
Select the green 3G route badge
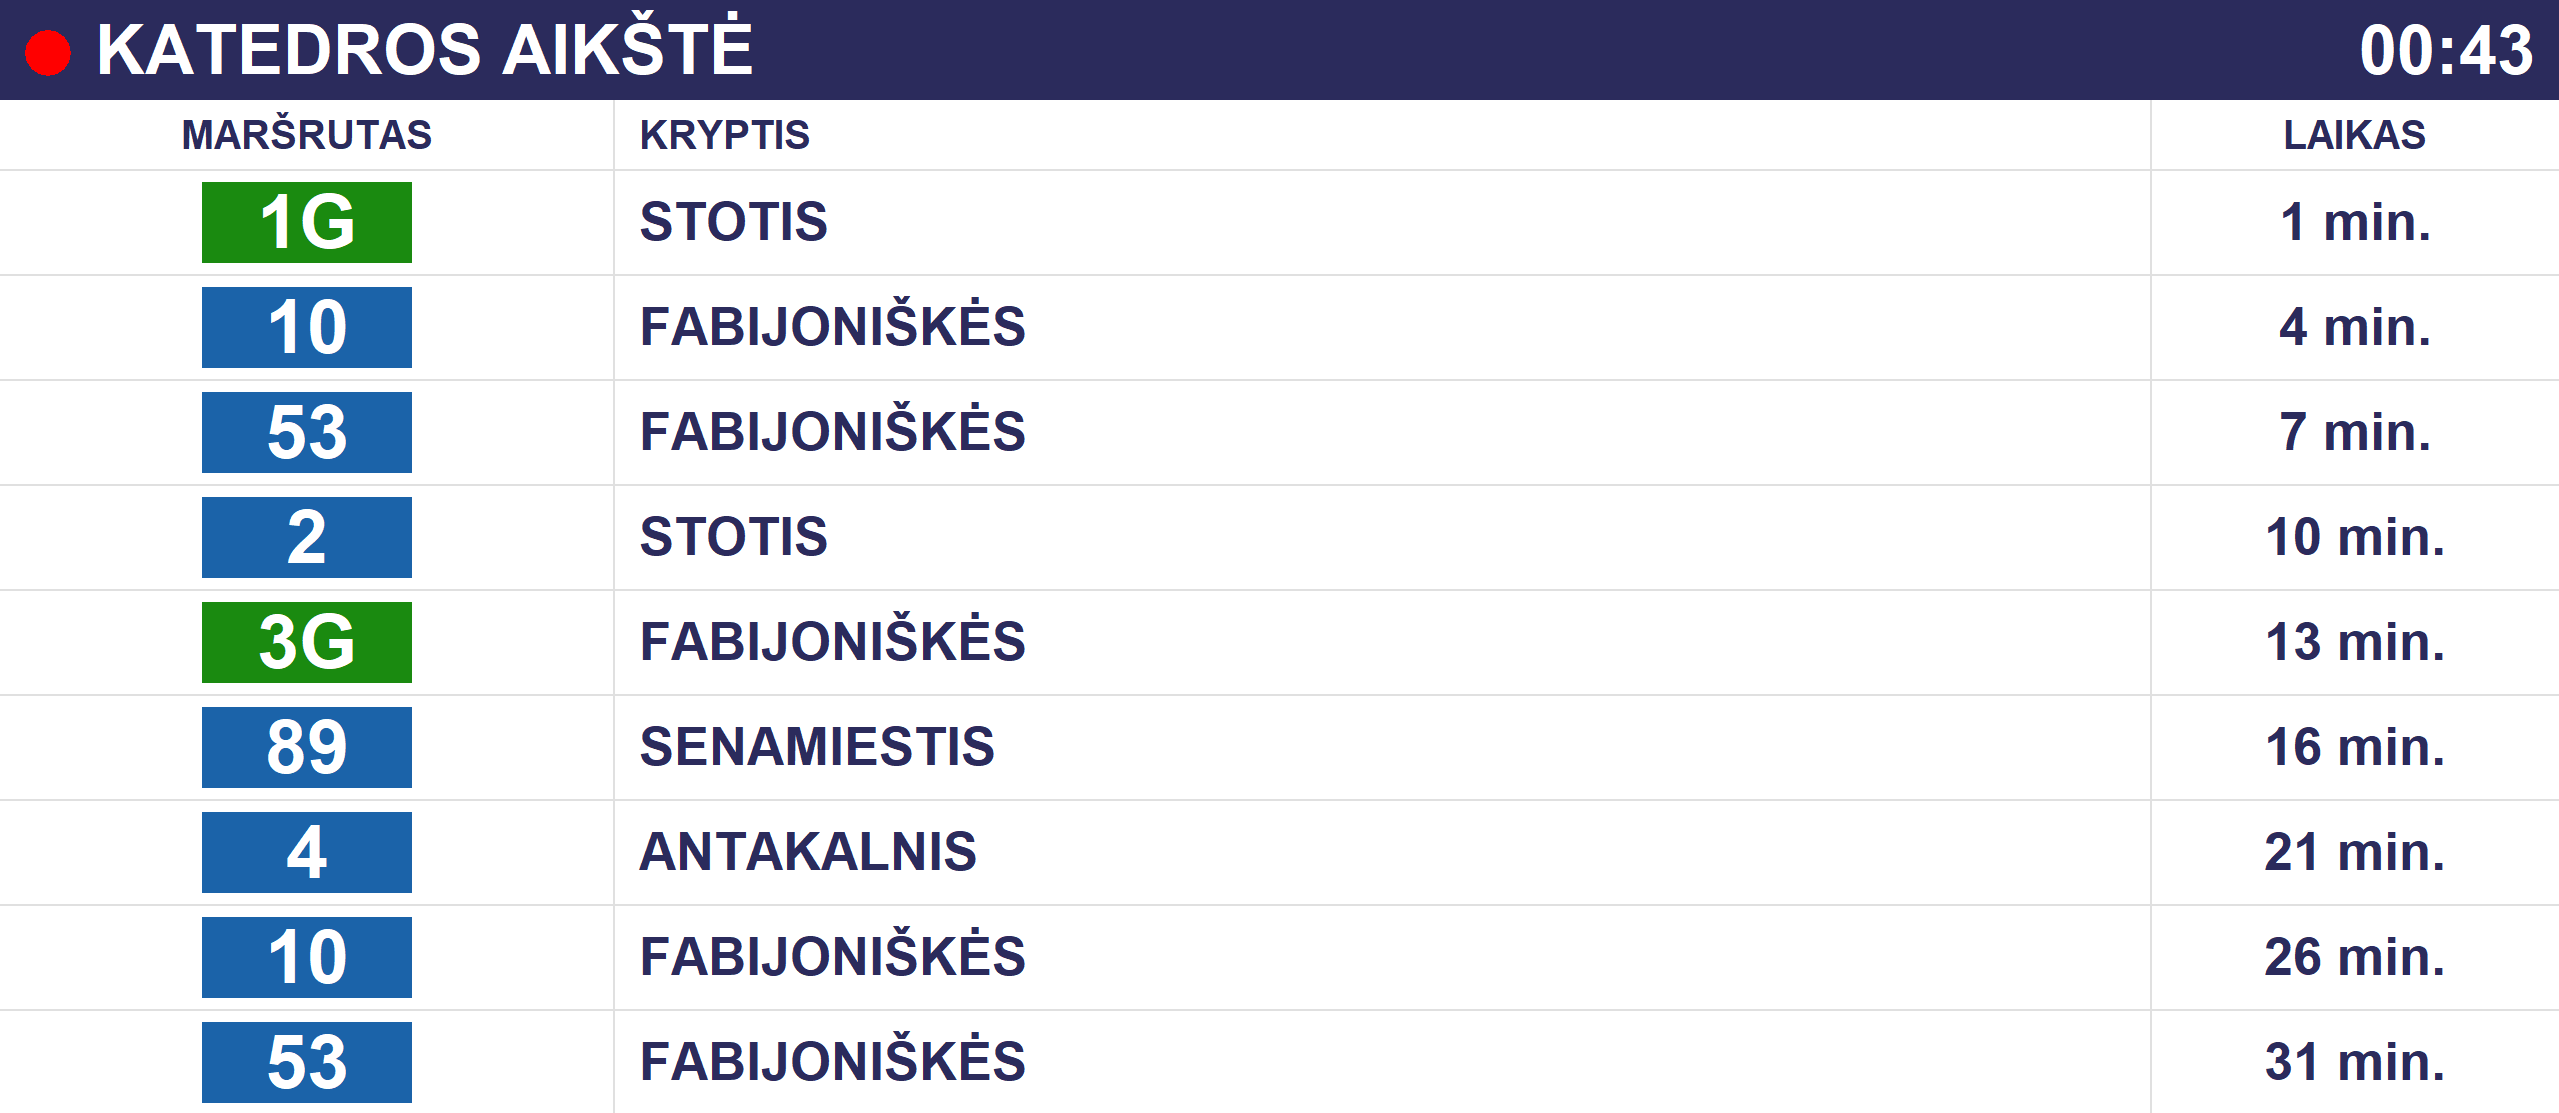tap(307, 642)
